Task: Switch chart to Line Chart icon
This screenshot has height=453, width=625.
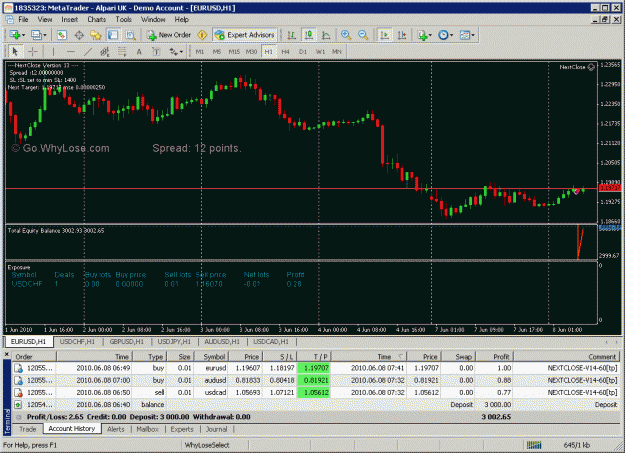Action: (x=326, y=35)
